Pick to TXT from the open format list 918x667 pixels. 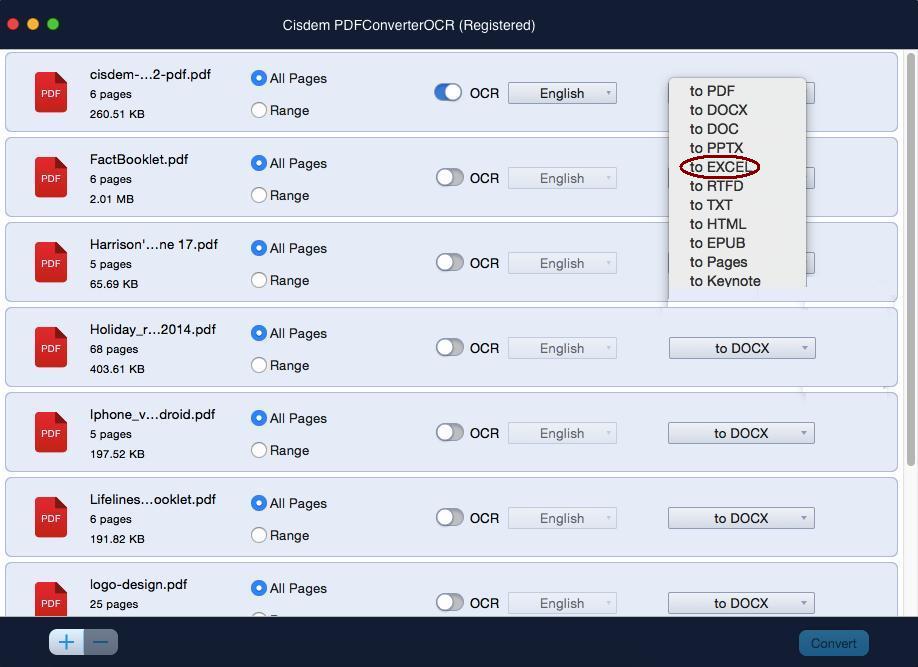[710, 205]
